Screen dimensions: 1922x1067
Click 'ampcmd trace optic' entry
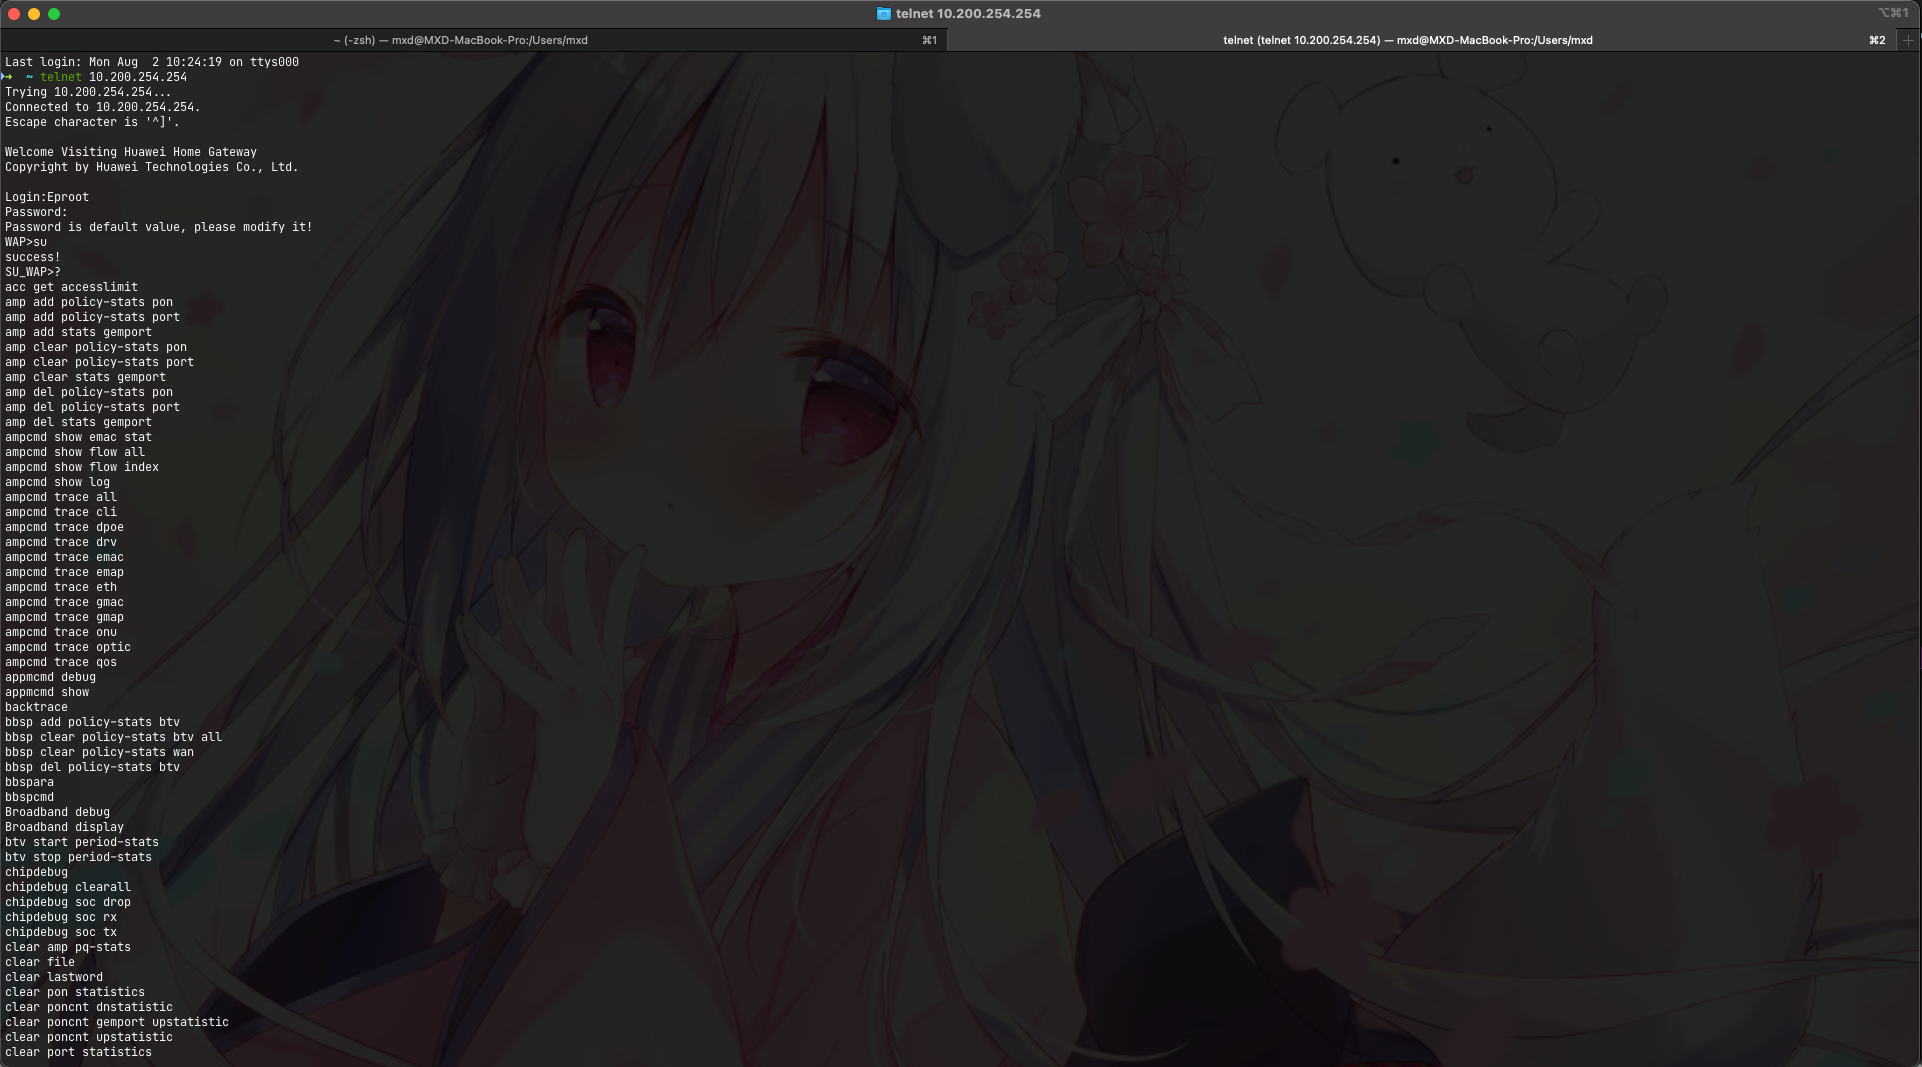click(x=68, y=647)
